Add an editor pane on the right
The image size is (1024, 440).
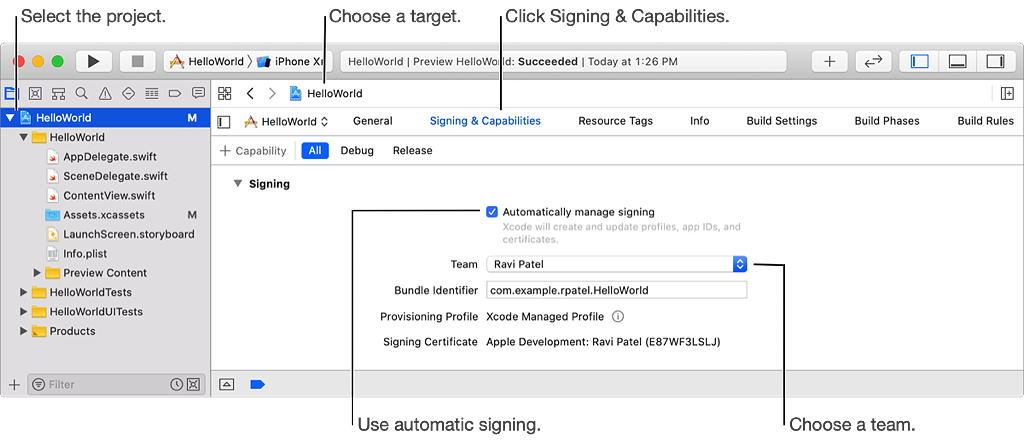[1007, 93]
